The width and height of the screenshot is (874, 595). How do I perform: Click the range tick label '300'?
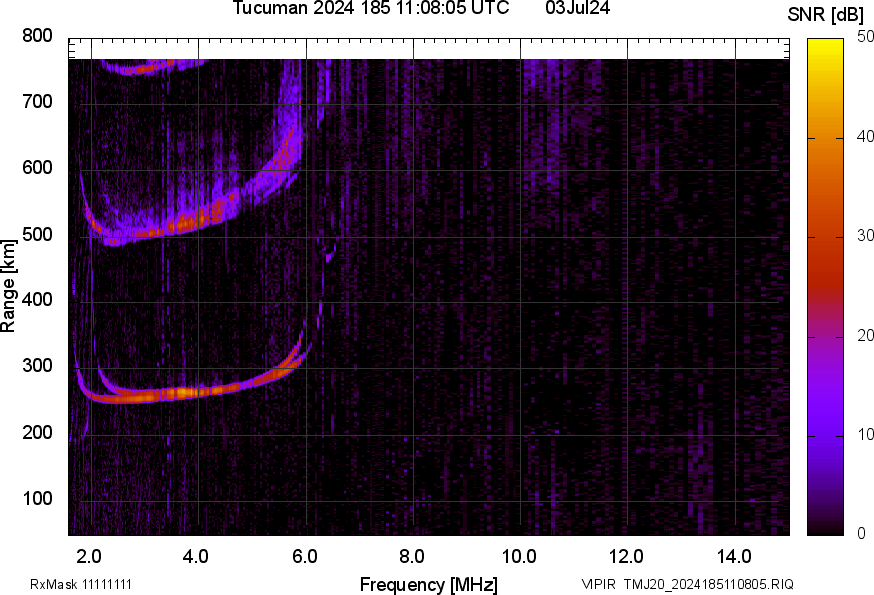pos(37,366)
